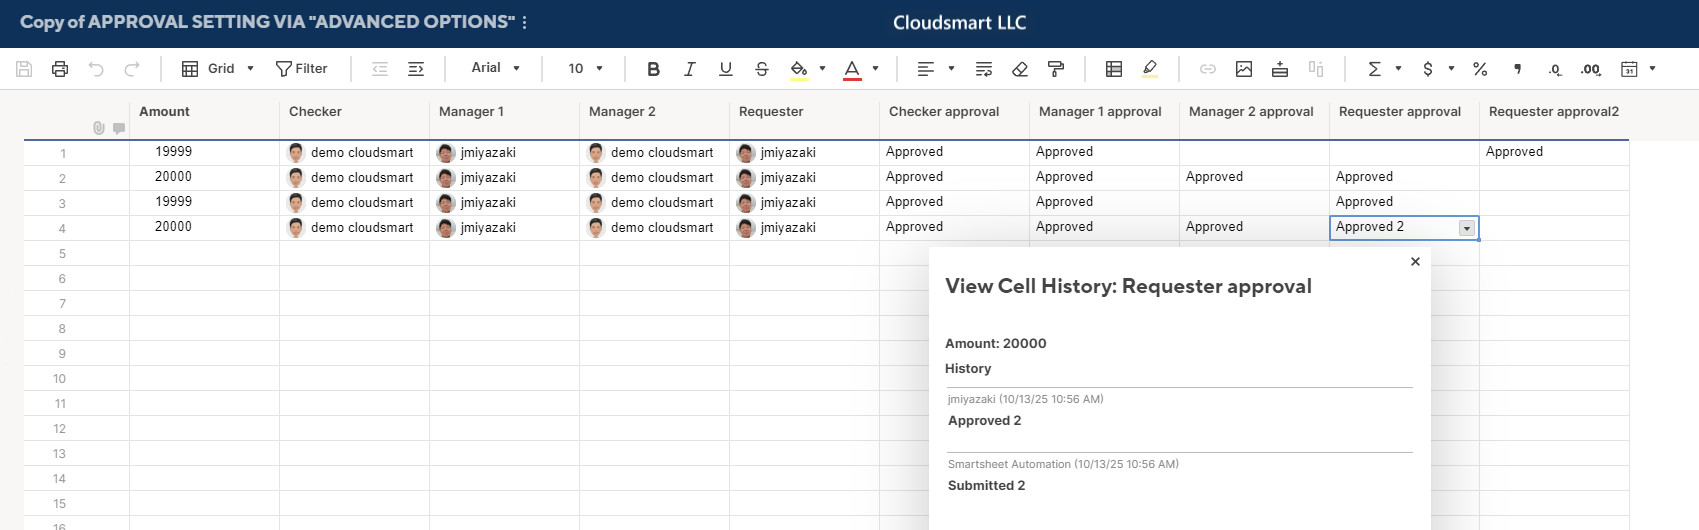The height and width of the screenshot is (530, 1699).
Task: Click row 4 Requester jmiyazaki cell
Action: pos(804,227)
